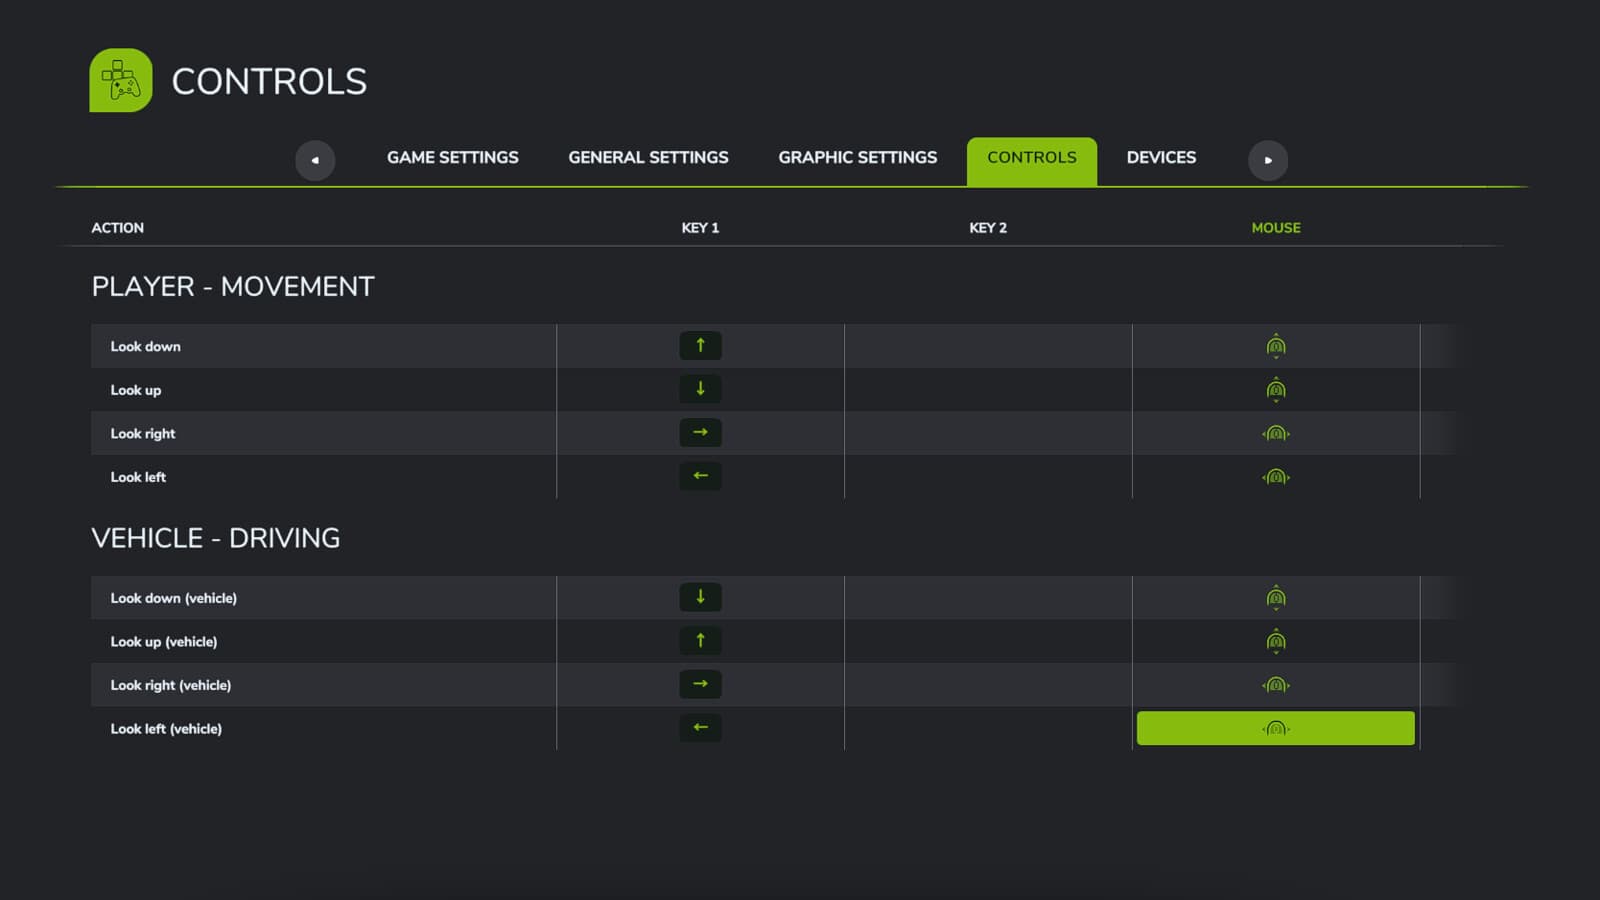The height and width of the screenshot is (900, 1600).
Task: Go to the Devices tab
Action: pyautogui.click(x=1161, y=158)
